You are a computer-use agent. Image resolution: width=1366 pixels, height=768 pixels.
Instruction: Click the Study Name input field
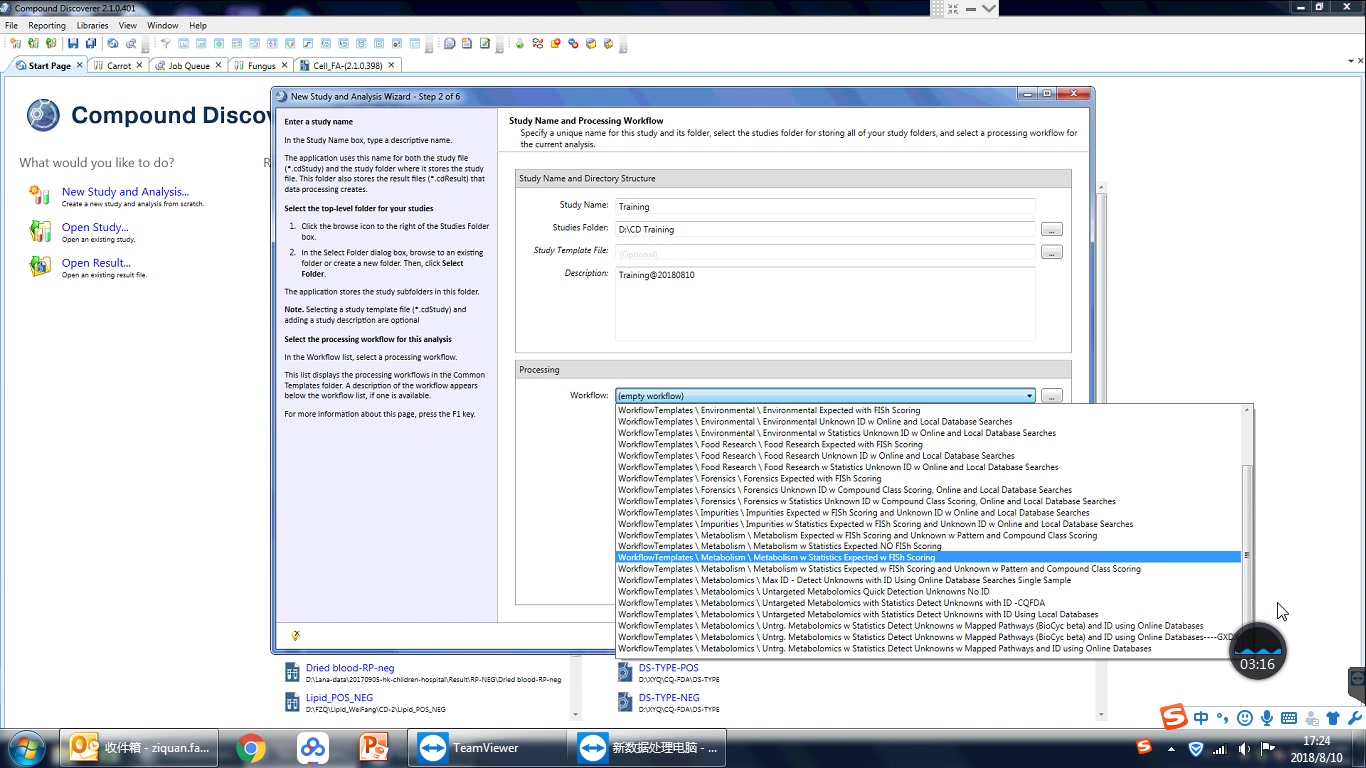(825, 207)
